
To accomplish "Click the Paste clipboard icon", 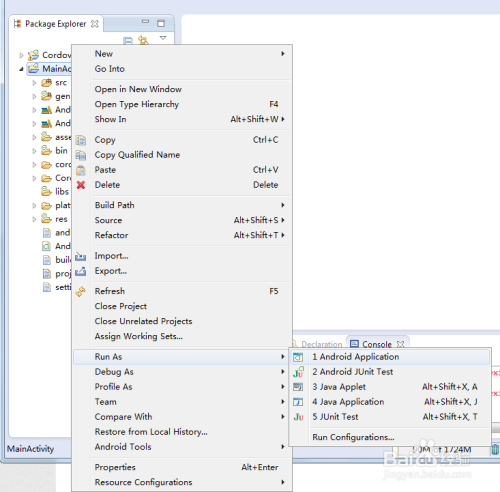I will click(81, 170).
